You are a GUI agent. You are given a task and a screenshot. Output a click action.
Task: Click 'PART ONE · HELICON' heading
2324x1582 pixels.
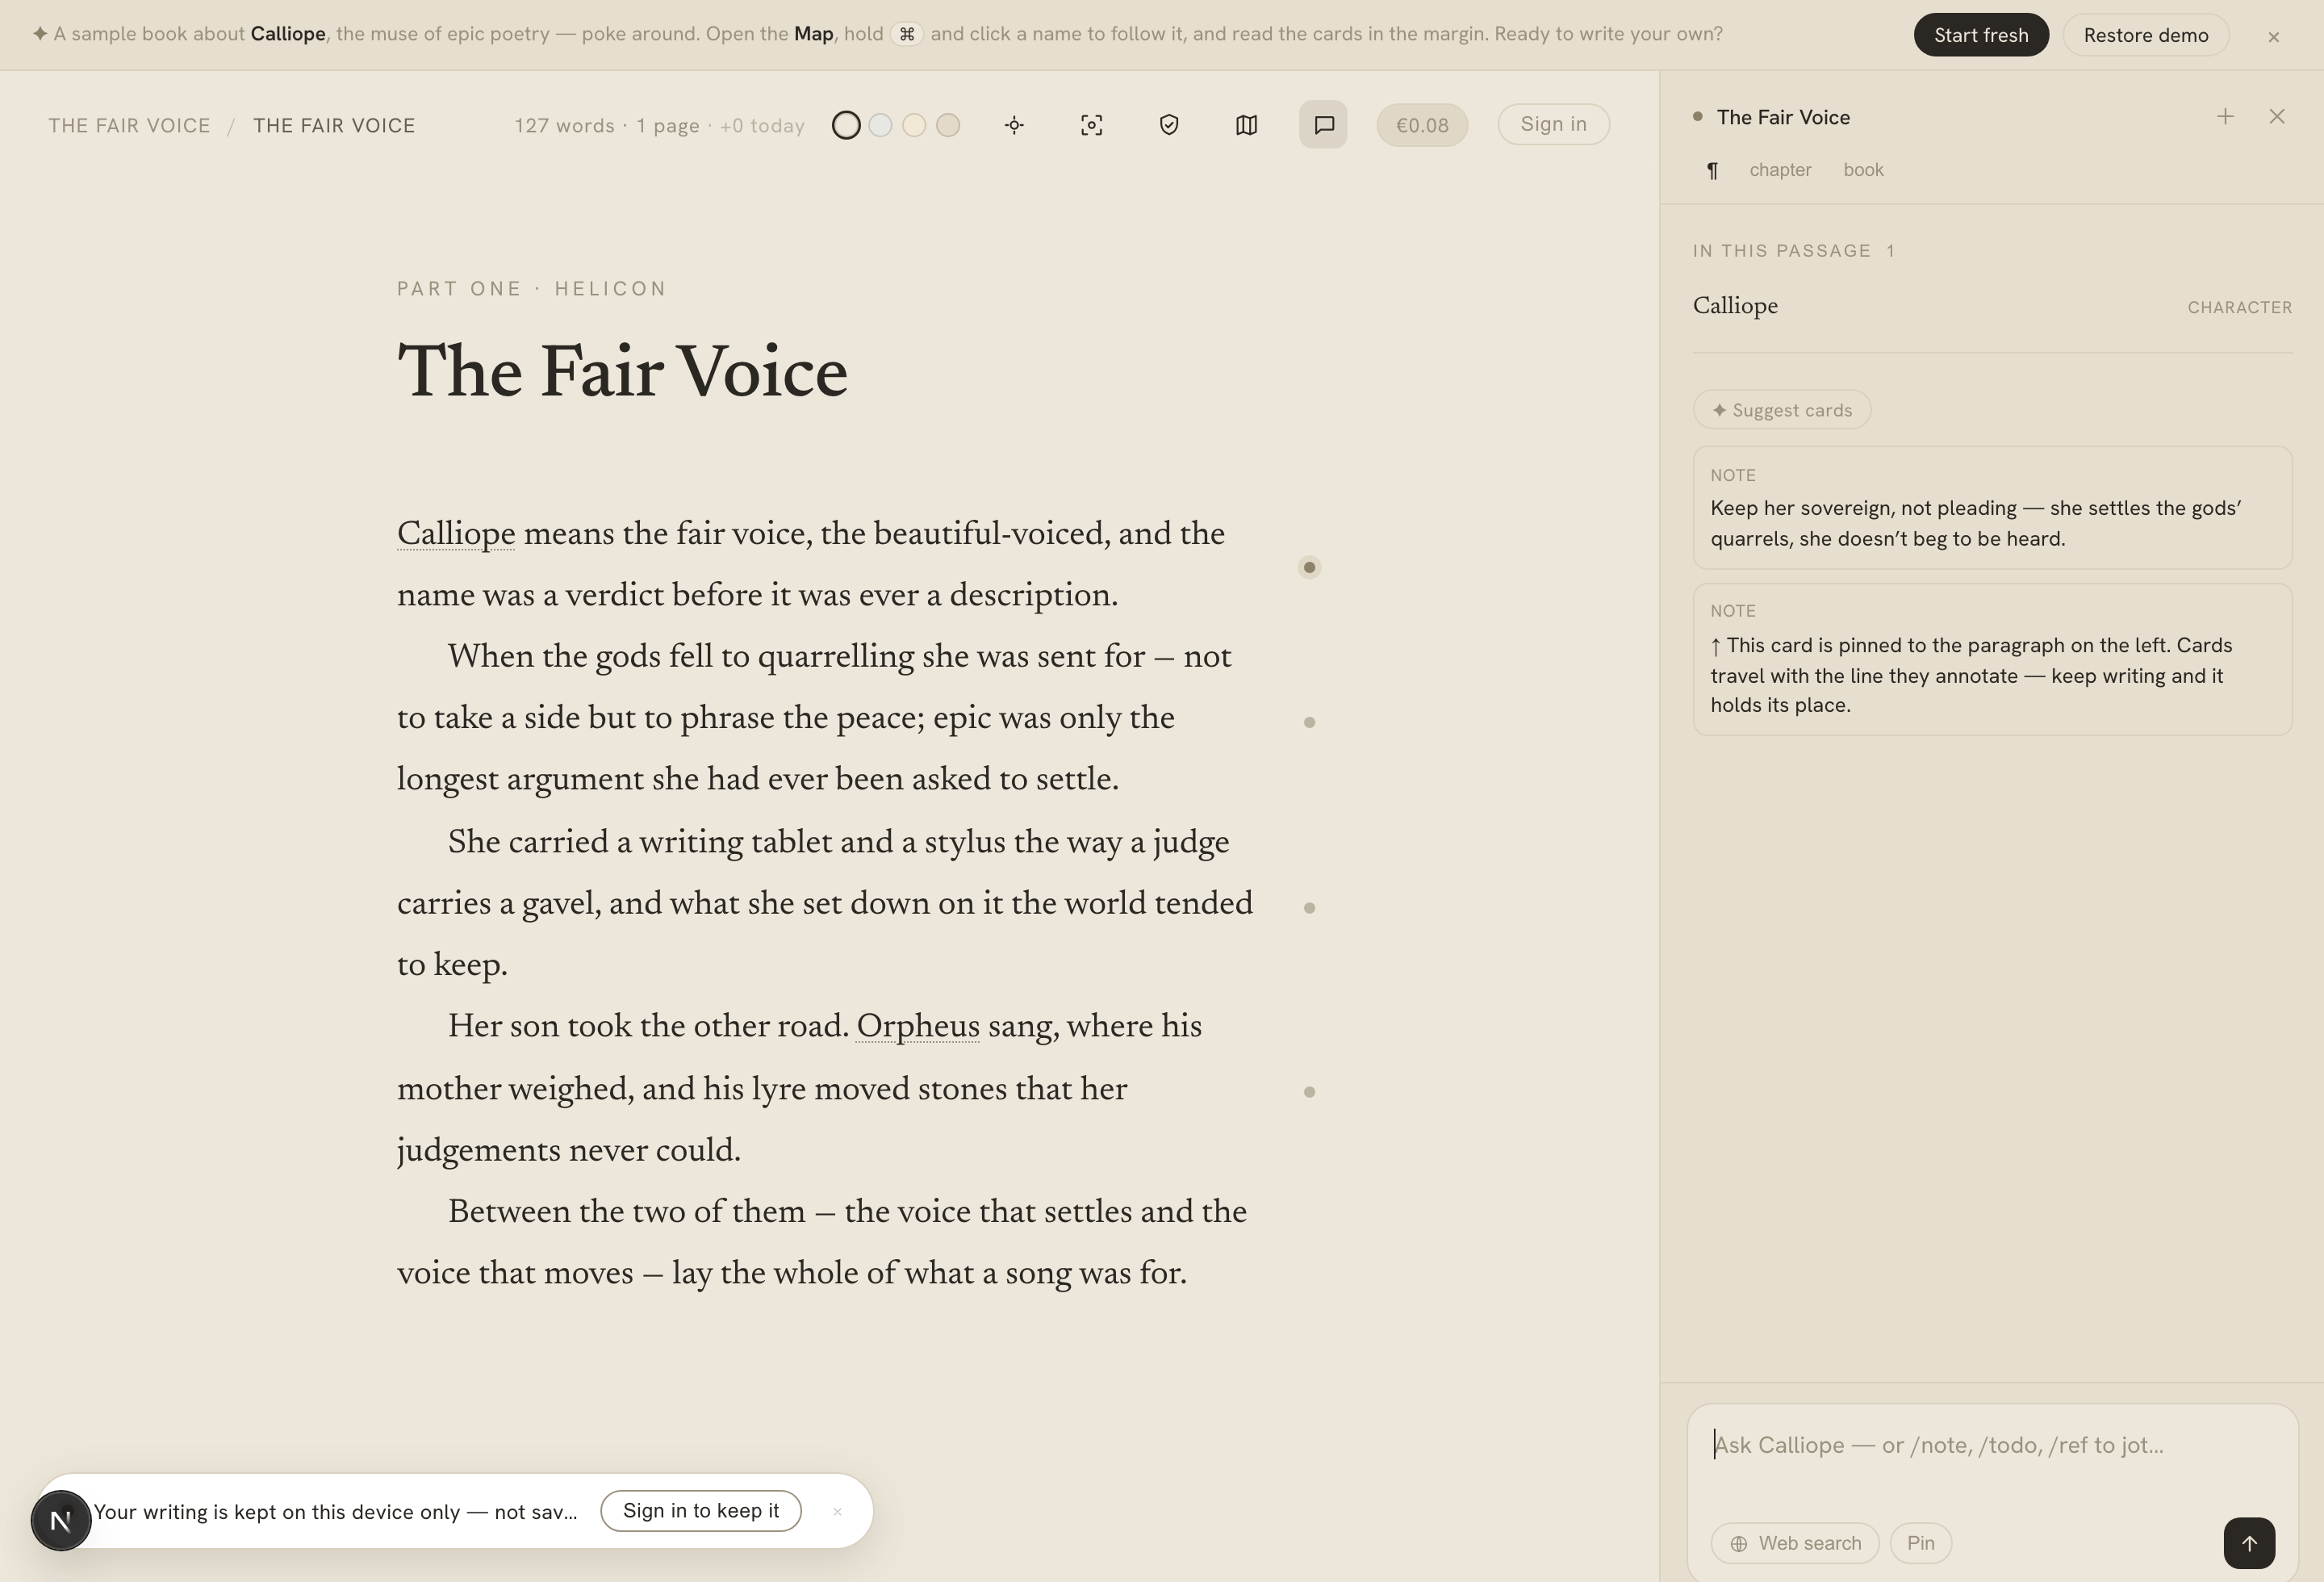[x=532, y=289]
